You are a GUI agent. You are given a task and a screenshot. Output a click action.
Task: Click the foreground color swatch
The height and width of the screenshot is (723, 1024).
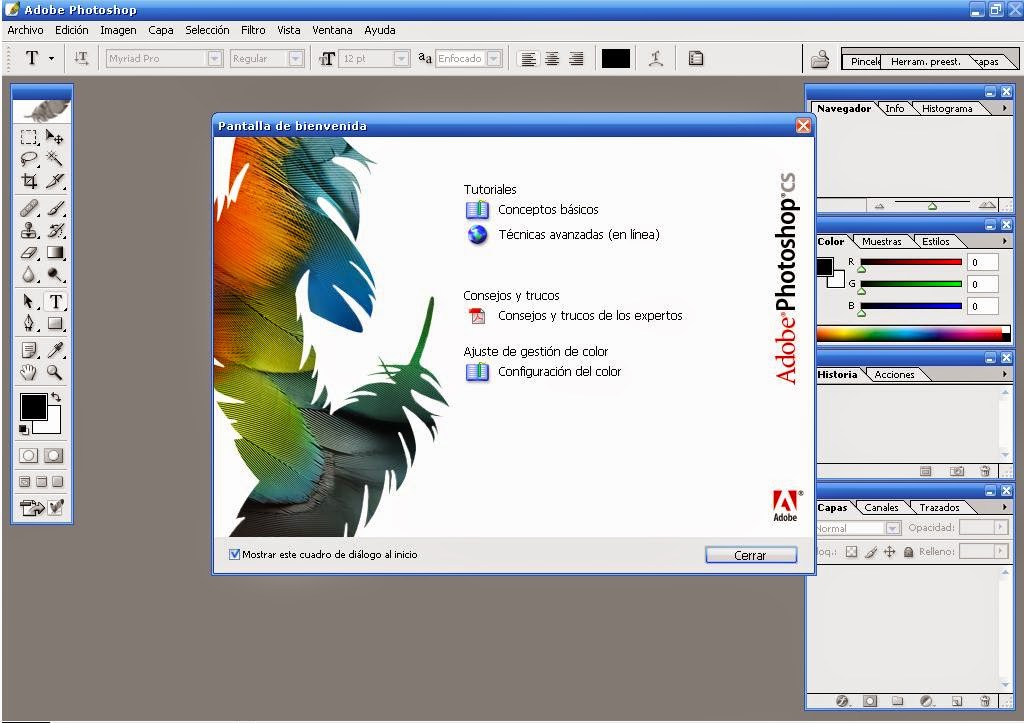click(x=33, y=408)
